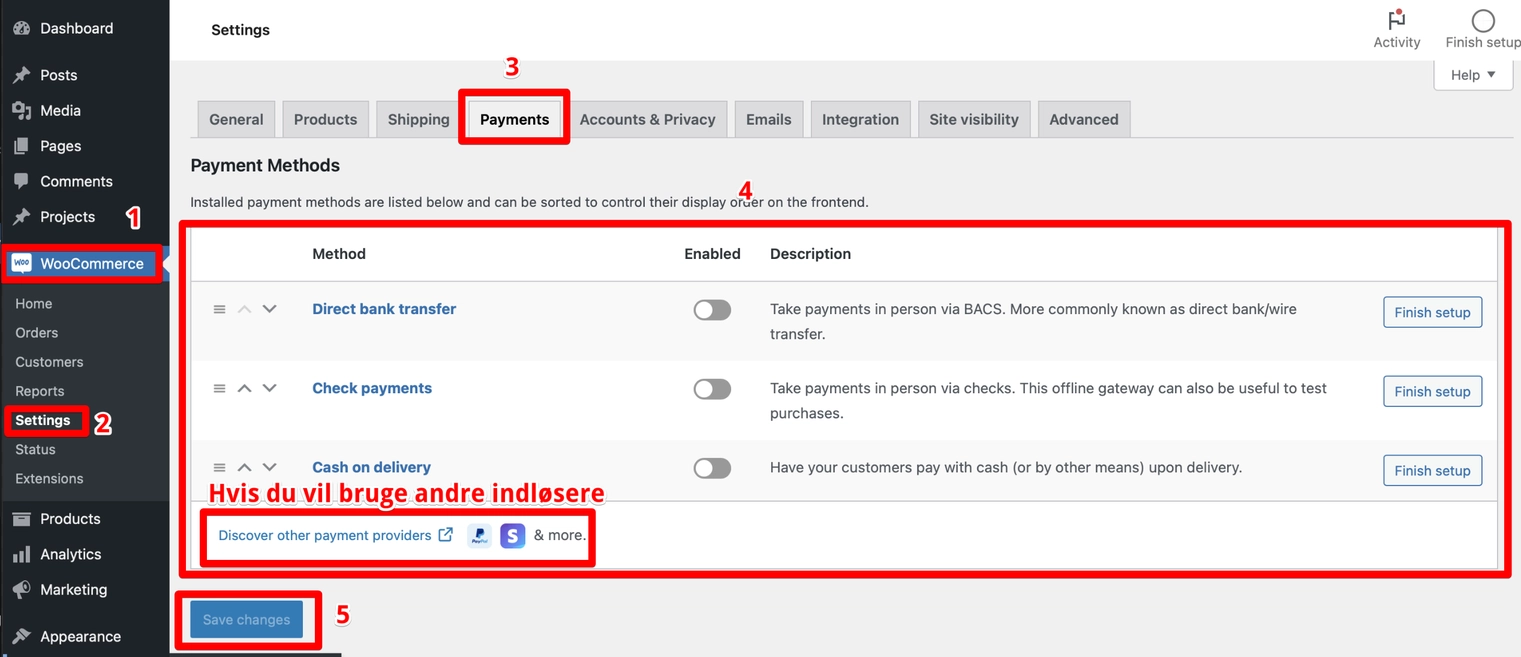Grab the Direct bank transfer drag handle
The image size is (1521, 657).
(x=219, y=310)
